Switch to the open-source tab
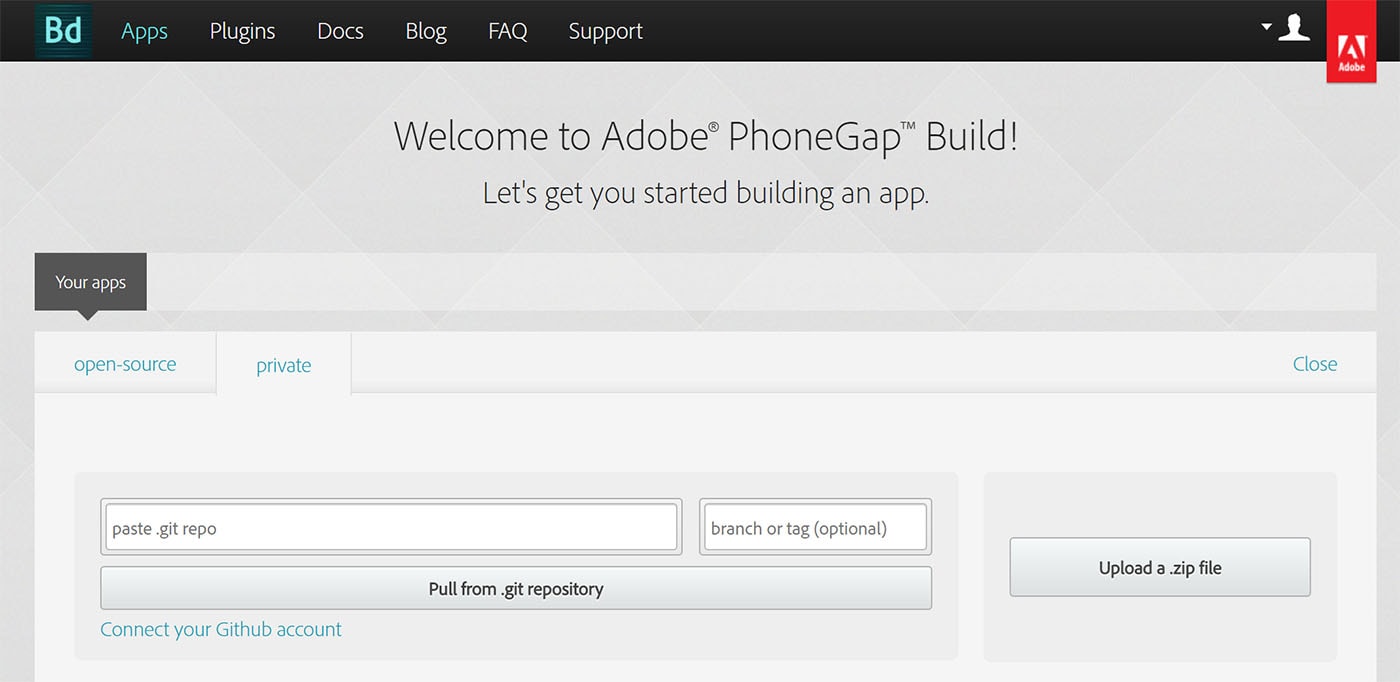 click(125, 364)
